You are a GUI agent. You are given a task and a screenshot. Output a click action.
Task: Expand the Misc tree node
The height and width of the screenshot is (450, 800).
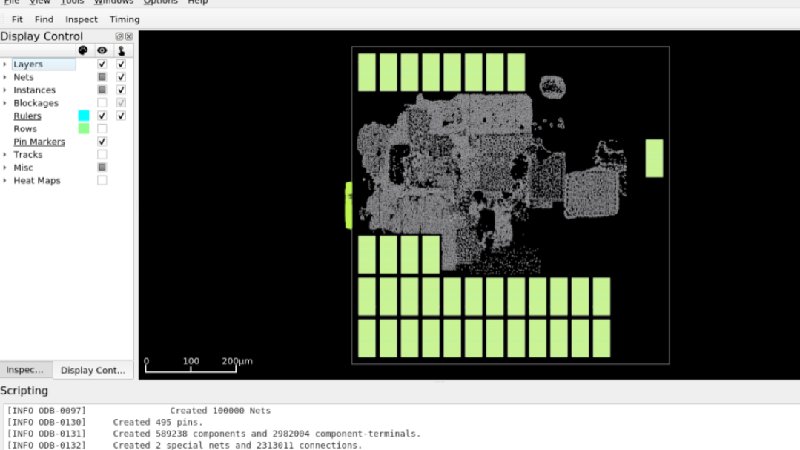coord(5,167)
